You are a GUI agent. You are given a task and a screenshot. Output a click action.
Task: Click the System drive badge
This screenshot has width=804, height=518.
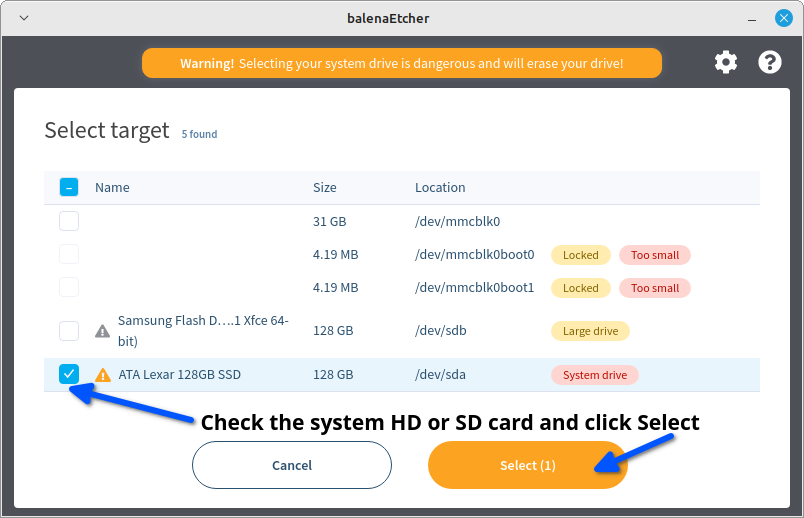pos(595,375)
